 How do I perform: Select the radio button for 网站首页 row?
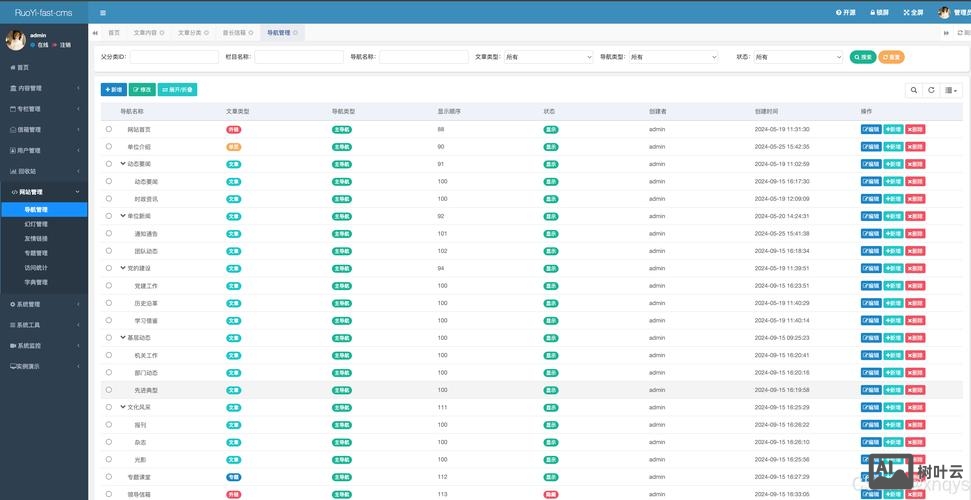tap(109, 129)
